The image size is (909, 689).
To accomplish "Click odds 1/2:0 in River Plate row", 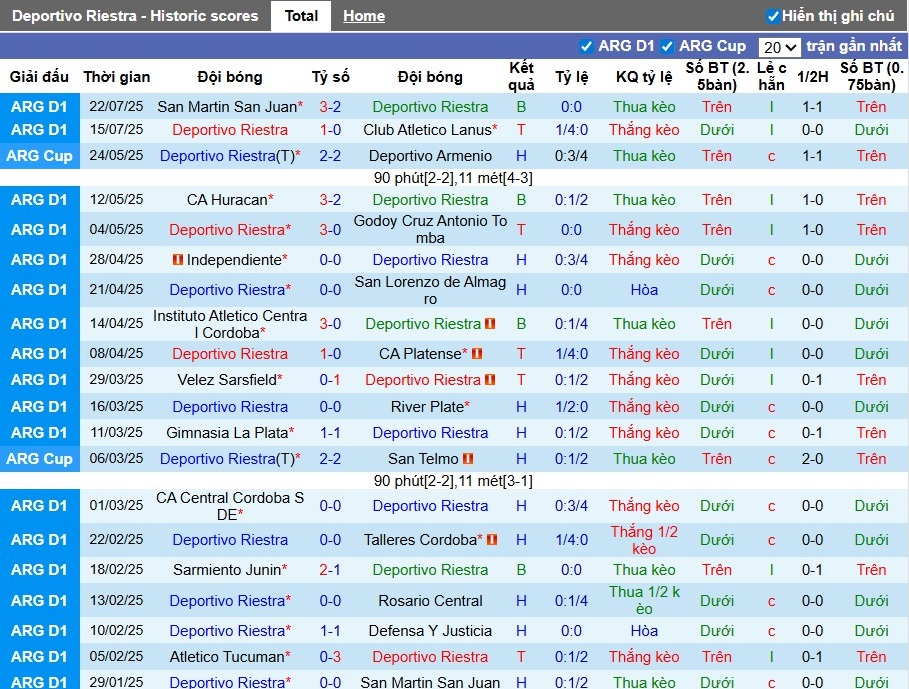I will pos(572,407).
